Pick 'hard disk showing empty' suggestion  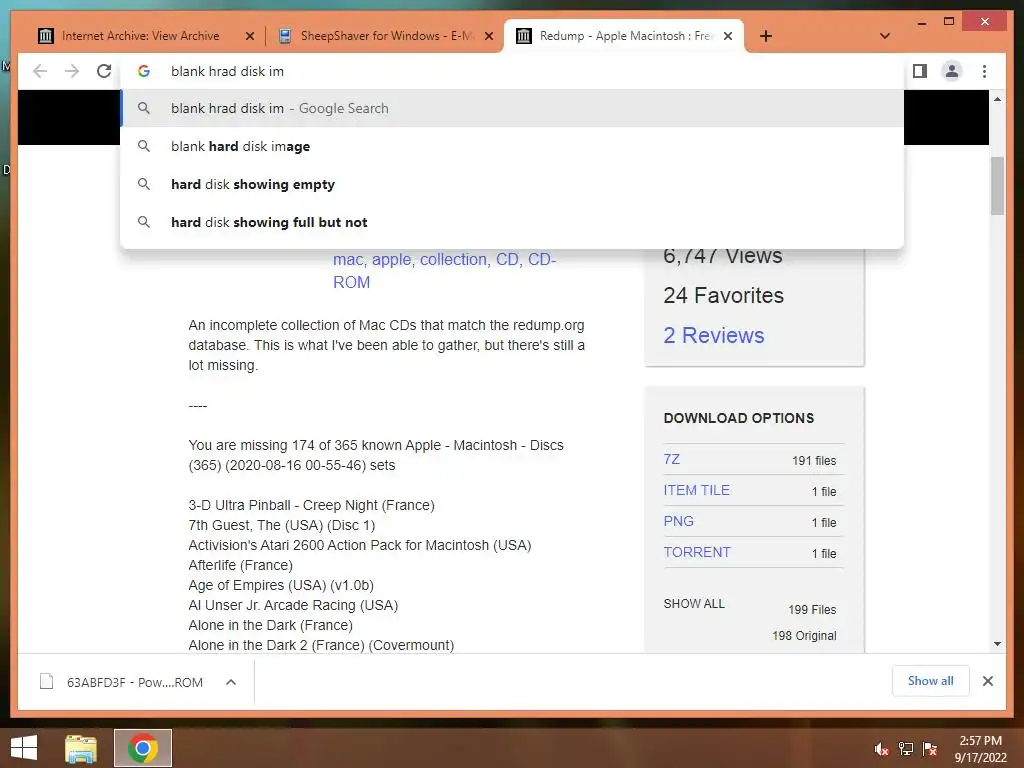click(512, 184)
